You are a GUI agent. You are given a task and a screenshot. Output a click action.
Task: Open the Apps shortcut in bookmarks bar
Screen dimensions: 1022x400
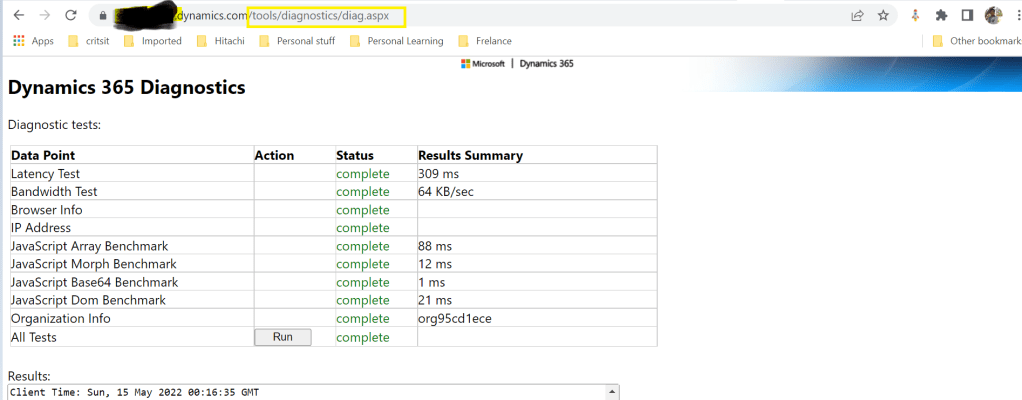point(33,41)
